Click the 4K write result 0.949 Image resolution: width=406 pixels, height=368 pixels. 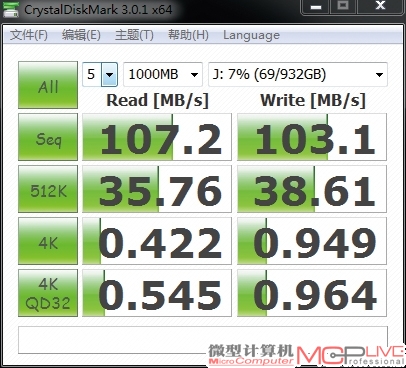(312, 241)
